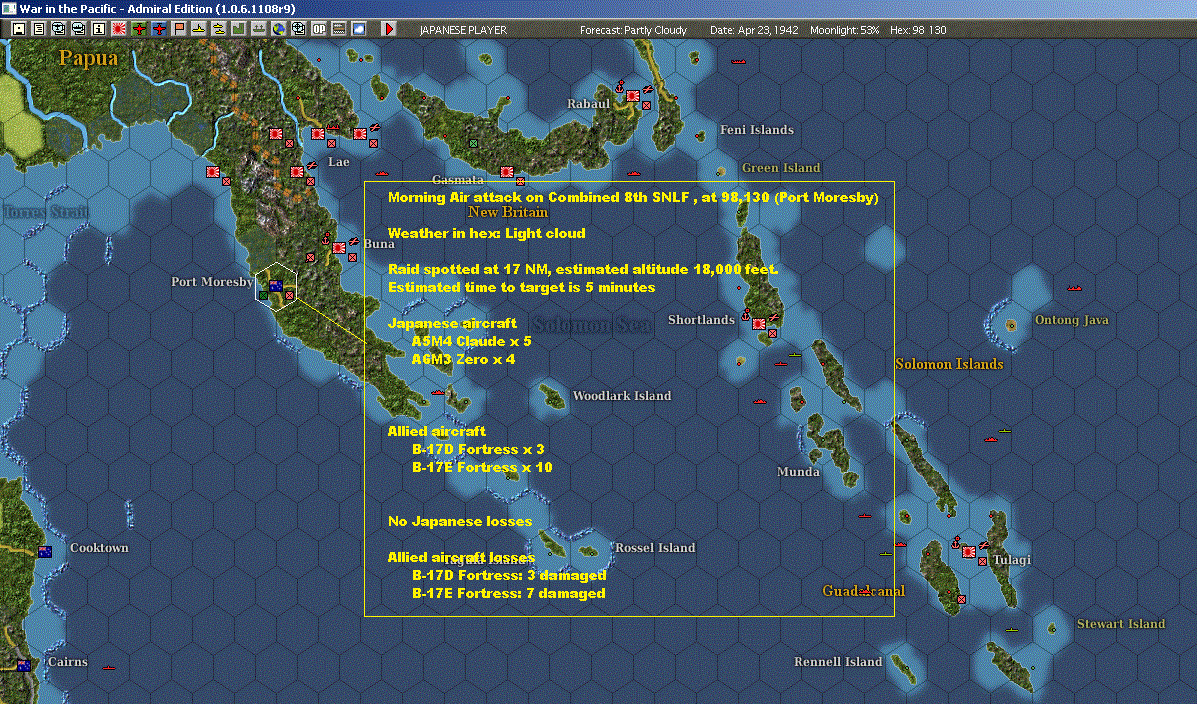
Task: Click the Torres Strait label
Action: pos(46,212)
